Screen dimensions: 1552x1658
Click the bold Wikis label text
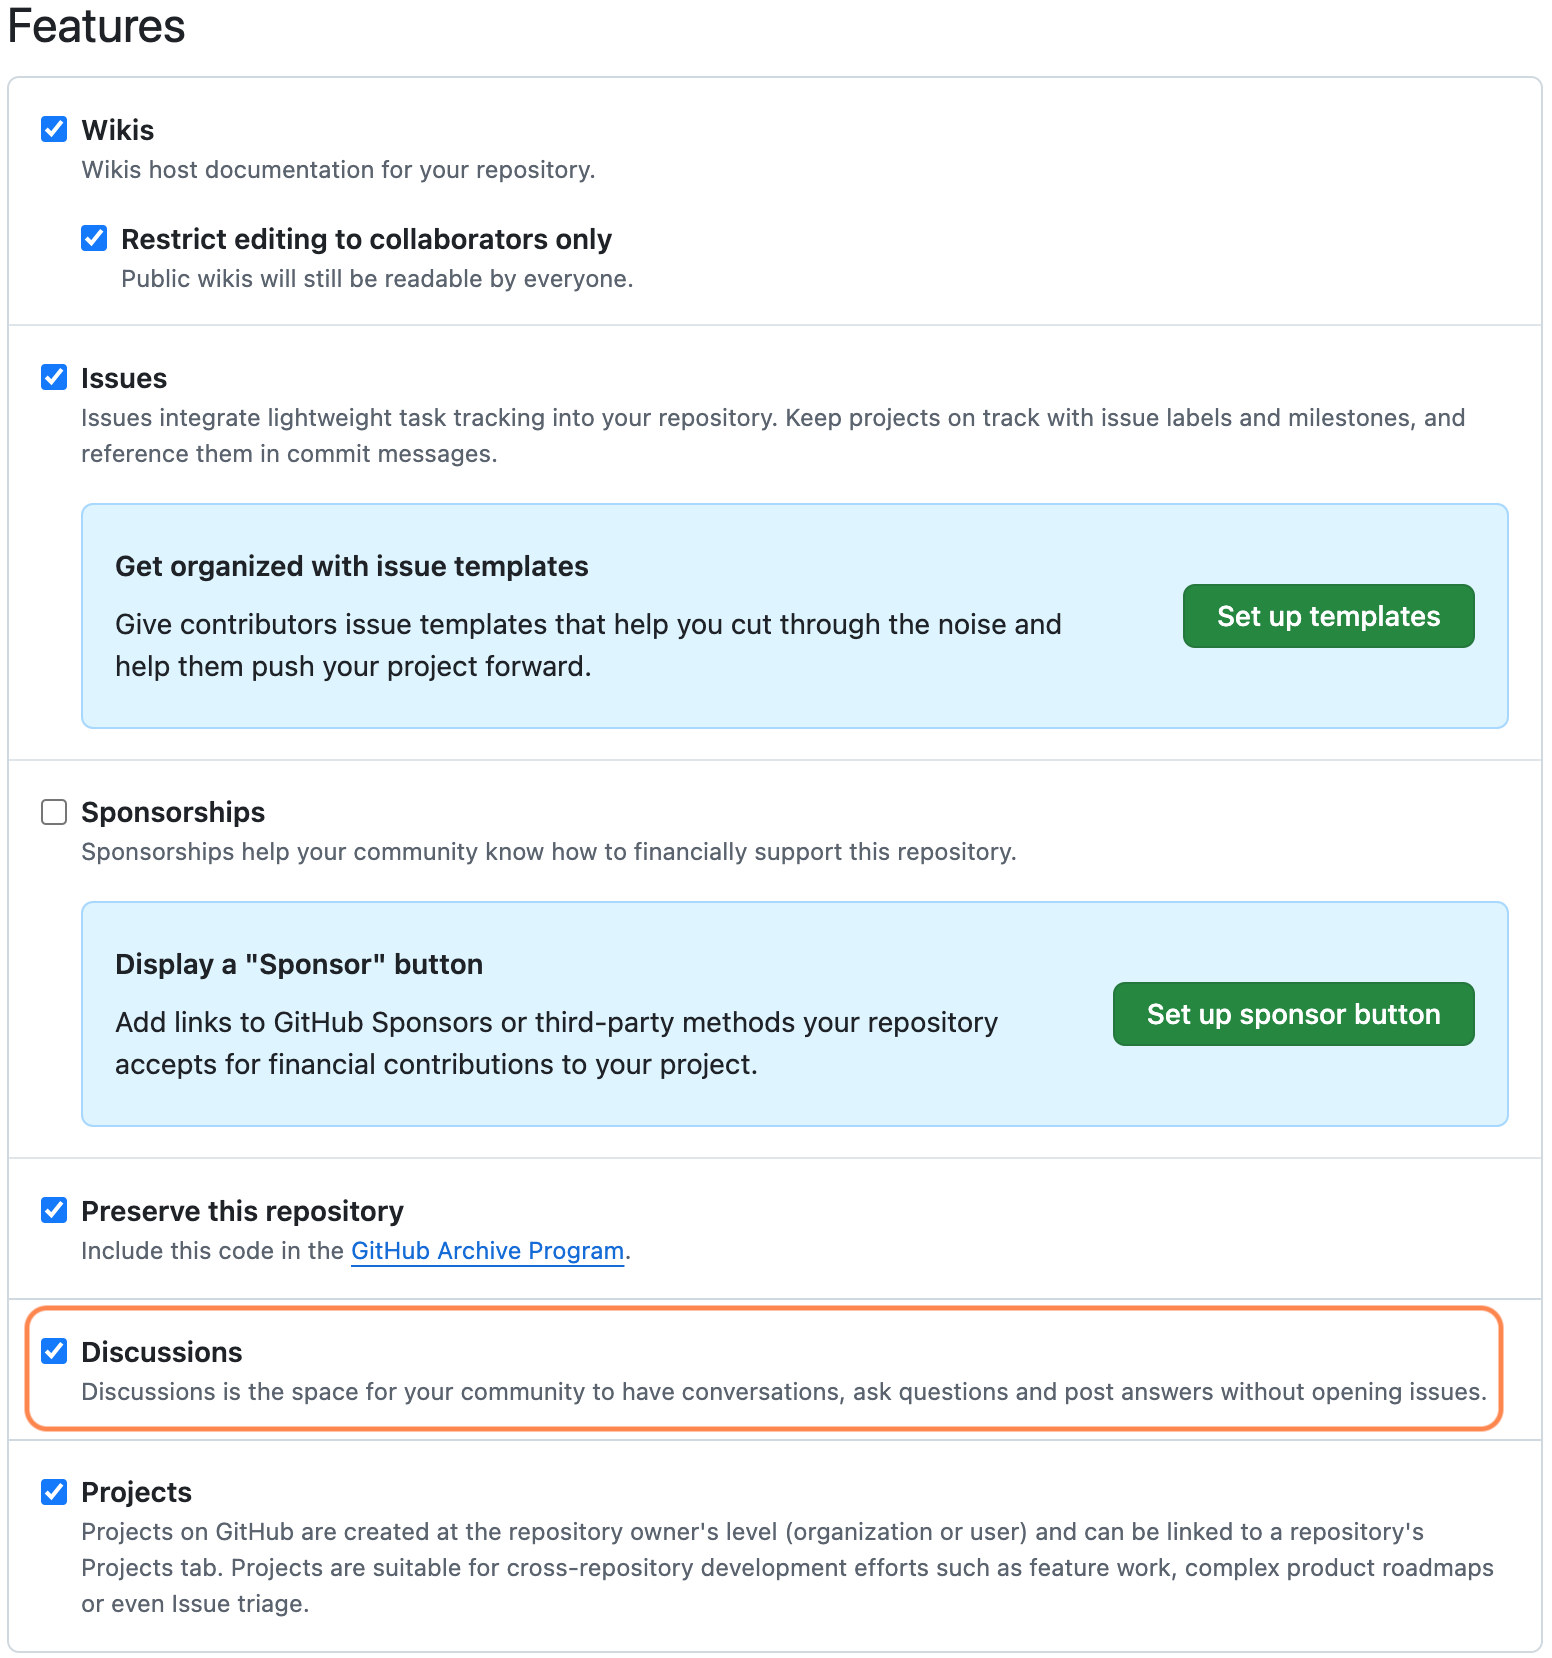tap(118, 130)
